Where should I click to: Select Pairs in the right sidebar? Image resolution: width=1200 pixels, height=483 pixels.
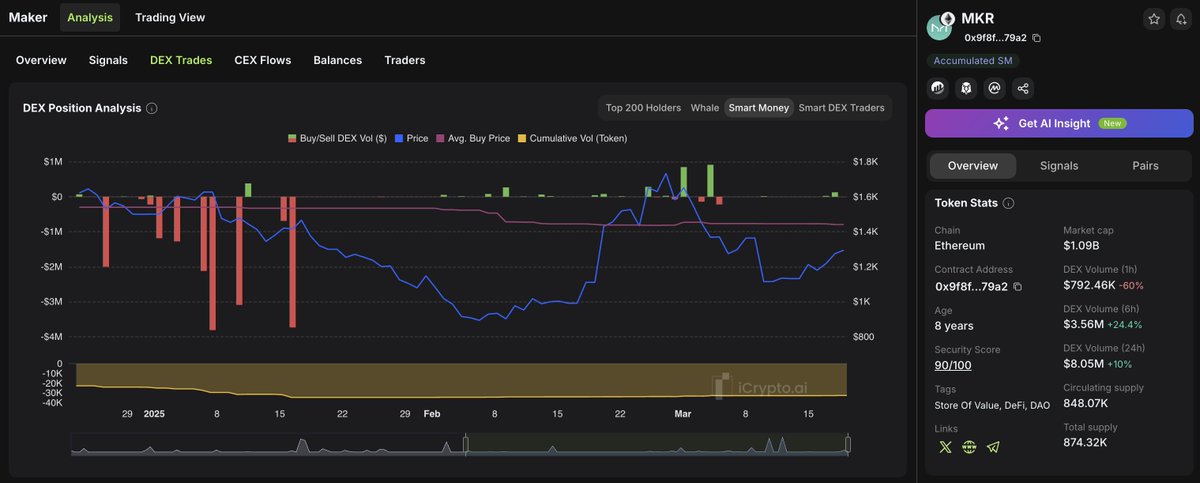(x=1146, y=166)
